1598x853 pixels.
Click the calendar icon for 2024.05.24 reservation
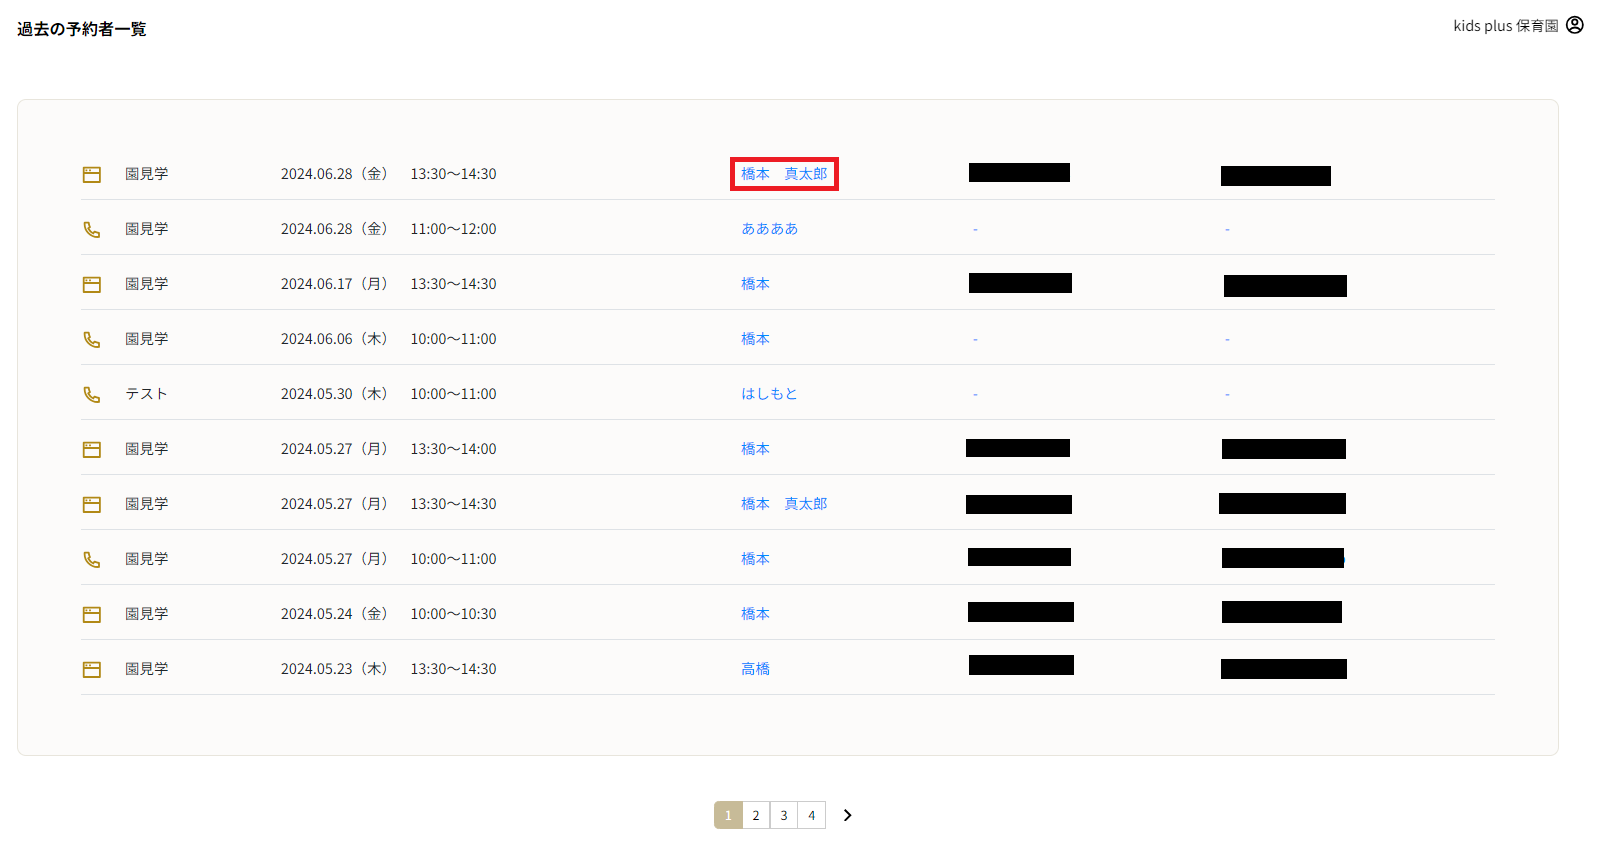point(92,614)
